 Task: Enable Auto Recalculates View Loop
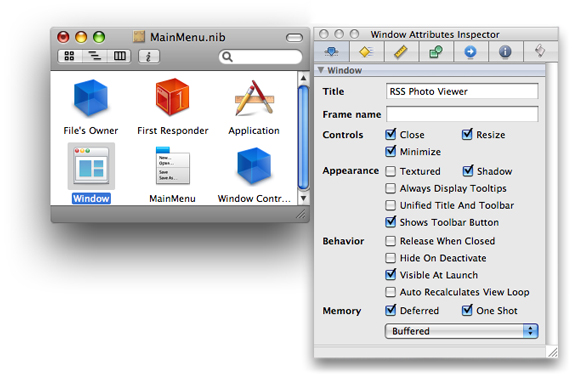click(390, 292)
